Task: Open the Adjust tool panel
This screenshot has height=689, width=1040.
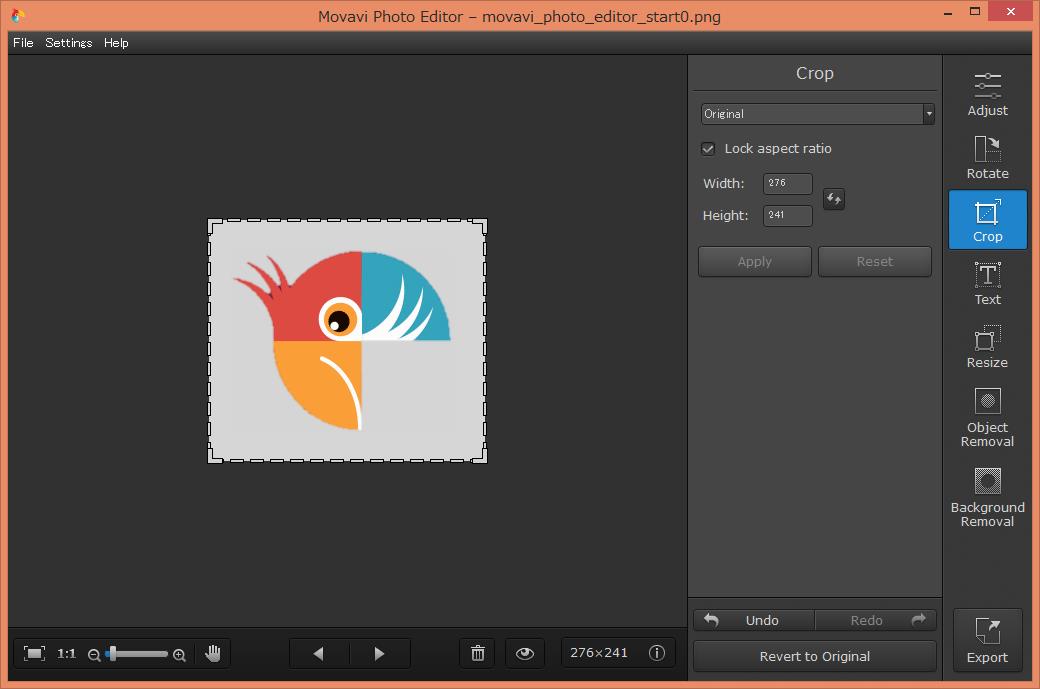Action: tap(987, 95)
